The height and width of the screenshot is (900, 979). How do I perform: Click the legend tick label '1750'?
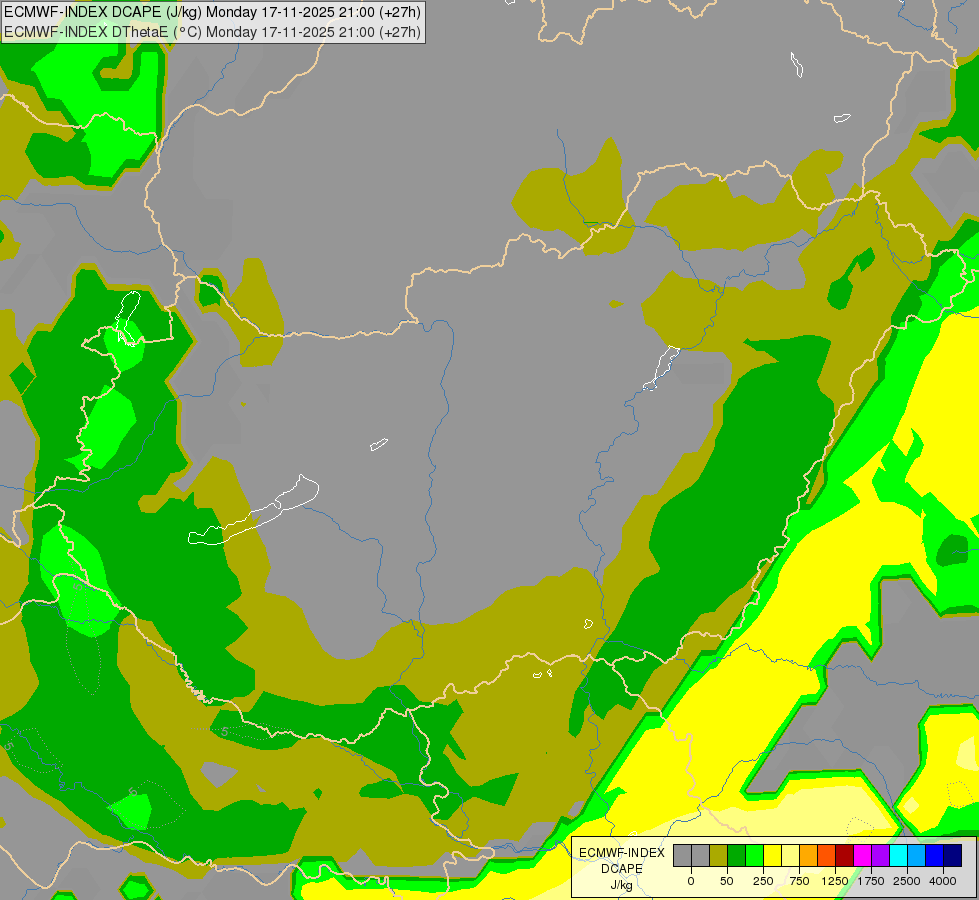[x=871, y=881]
